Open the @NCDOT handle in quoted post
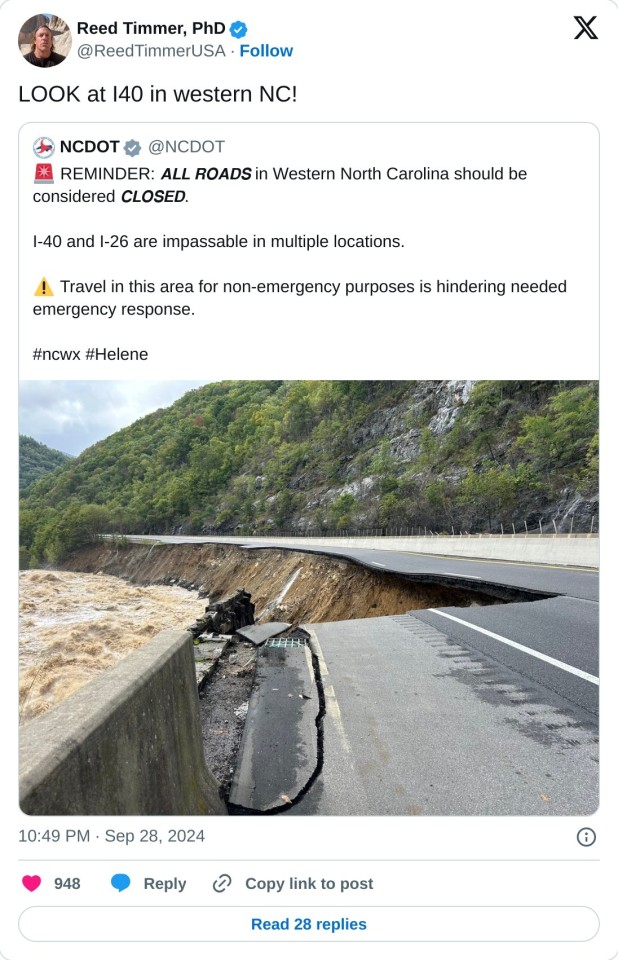 coord(186,147)
